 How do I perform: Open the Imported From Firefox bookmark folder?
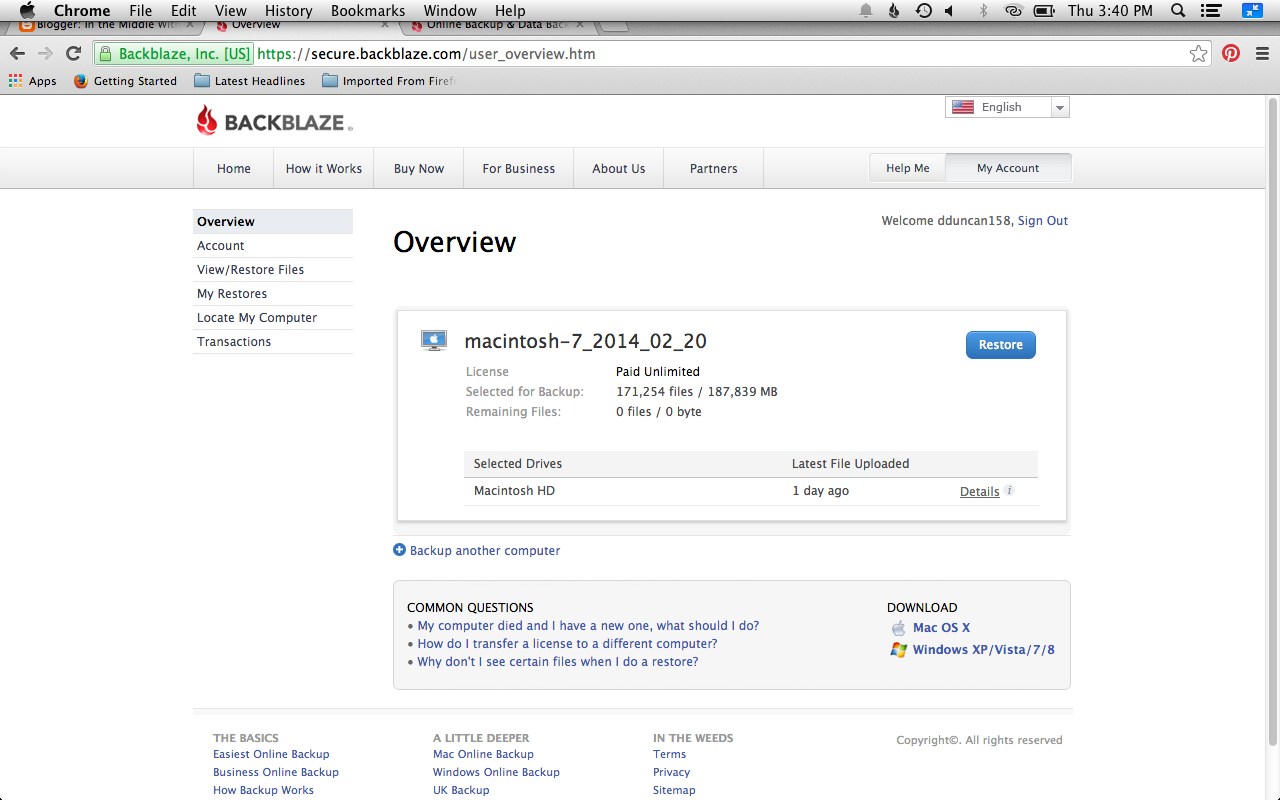[388, 81]
